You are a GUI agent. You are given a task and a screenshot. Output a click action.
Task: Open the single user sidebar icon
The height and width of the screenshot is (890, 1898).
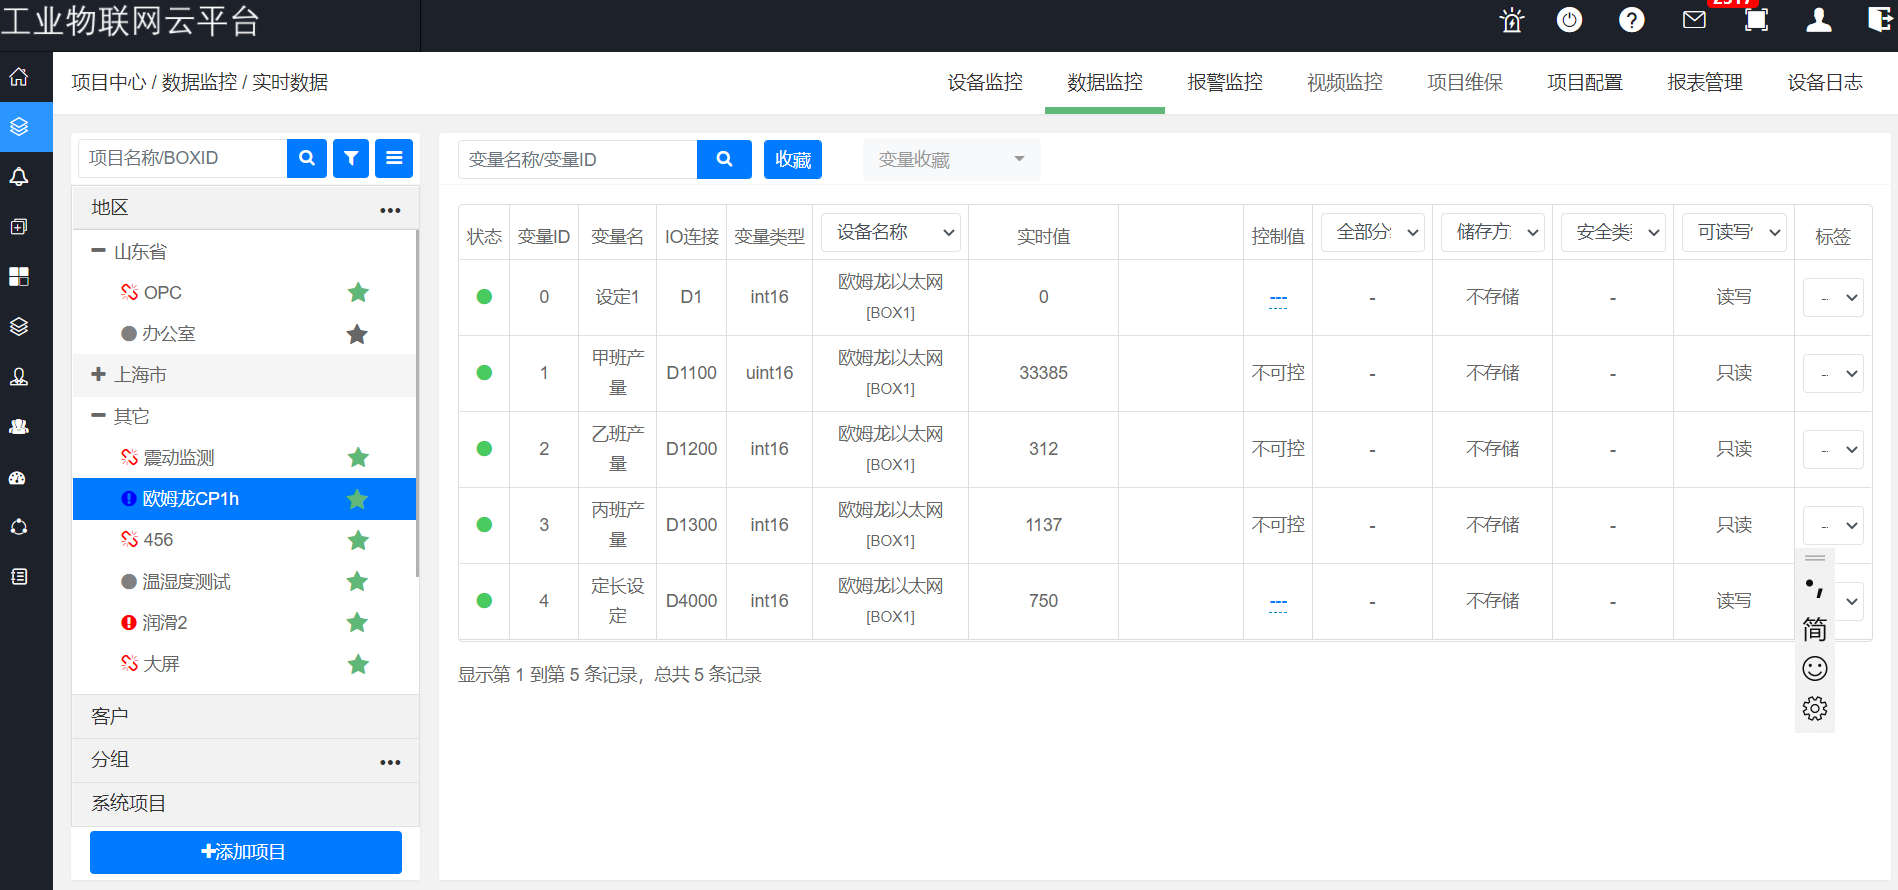pos(19,377)
